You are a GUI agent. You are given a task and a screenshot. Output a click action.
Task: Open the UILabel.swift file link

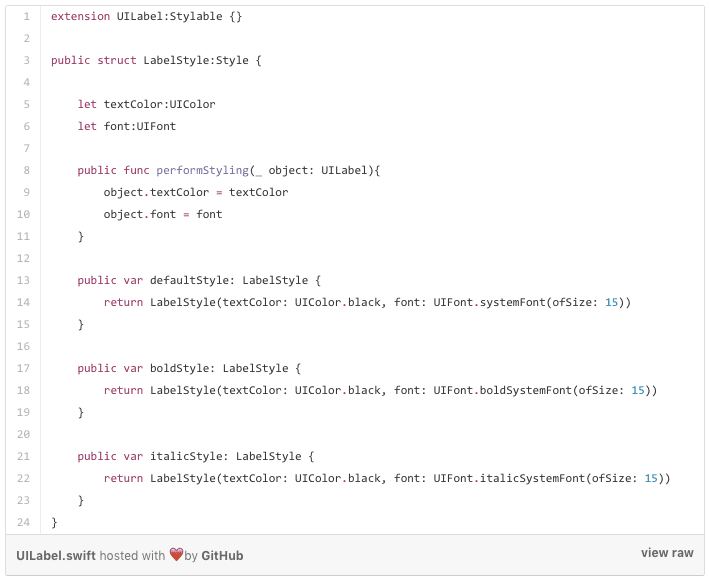pos(56,555)
